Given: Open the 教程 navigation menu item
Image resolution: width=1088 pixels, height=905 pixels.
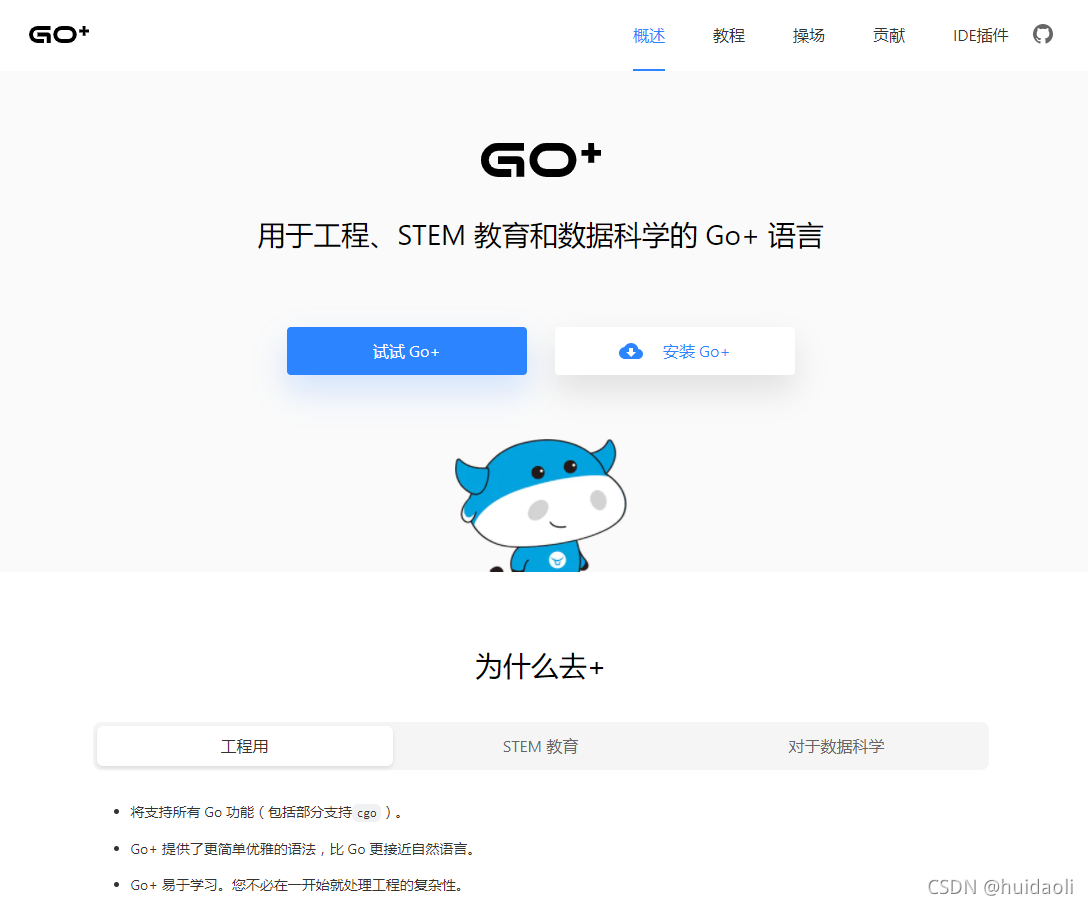Looking at the screenshot, I should (x=729, y=35).
